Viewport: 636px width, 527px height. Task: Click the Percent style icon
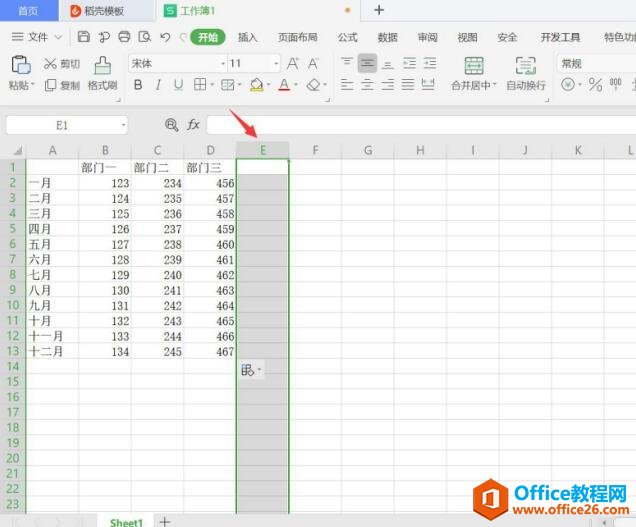(x=595, y=84)
